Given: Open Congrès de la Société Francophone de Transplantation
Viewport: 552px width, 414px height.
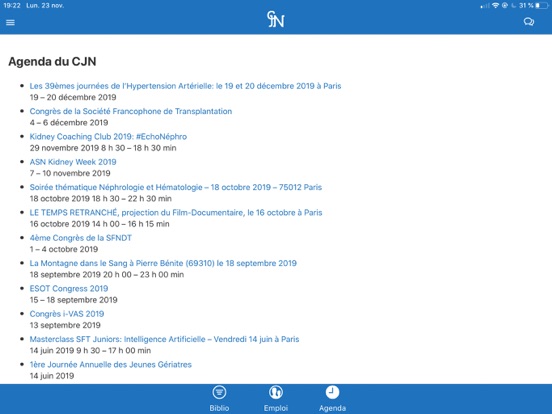Looking at the screenshot, I should [131, 111].
